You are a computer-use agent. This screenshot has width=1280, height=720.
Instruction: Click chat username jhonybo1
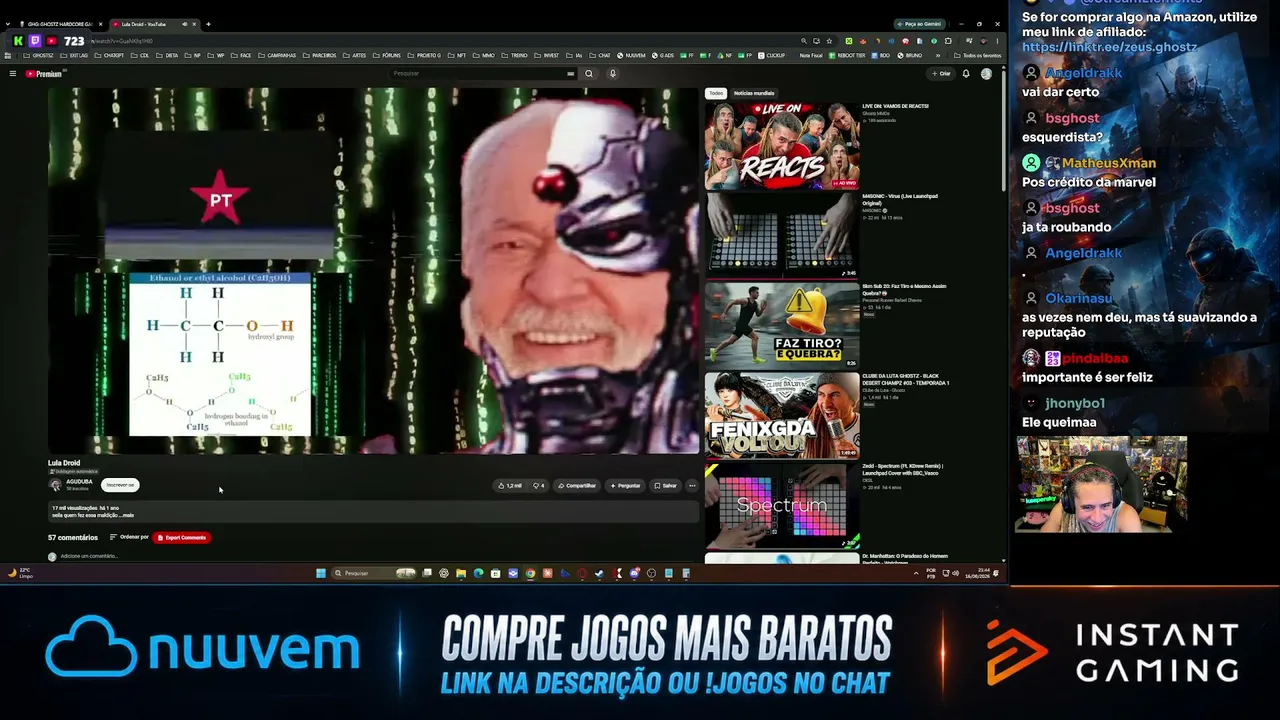1075,403
